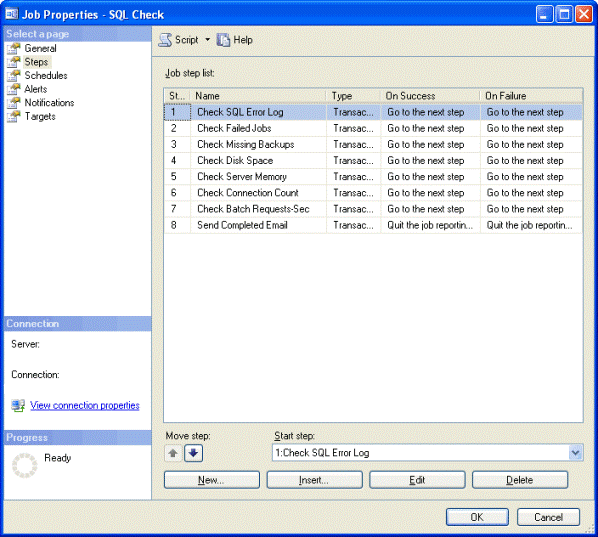Click the Type column header

pos(353,96)
